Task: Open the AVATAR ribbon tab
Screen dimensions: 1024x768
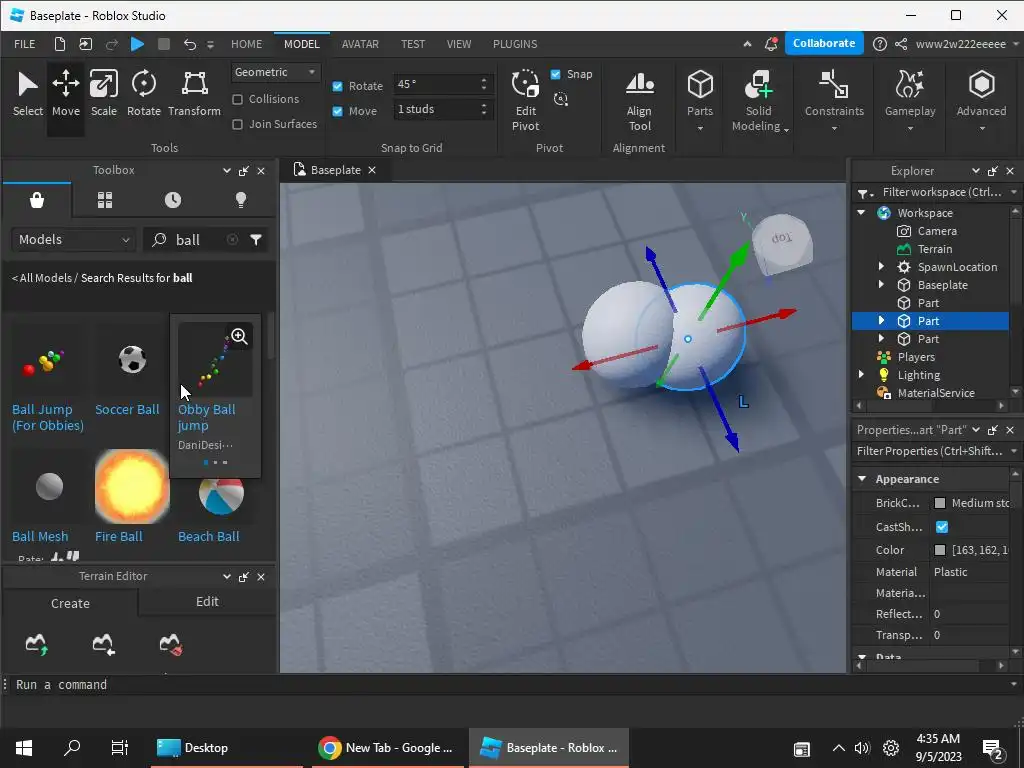Action: tap(360, 44)
